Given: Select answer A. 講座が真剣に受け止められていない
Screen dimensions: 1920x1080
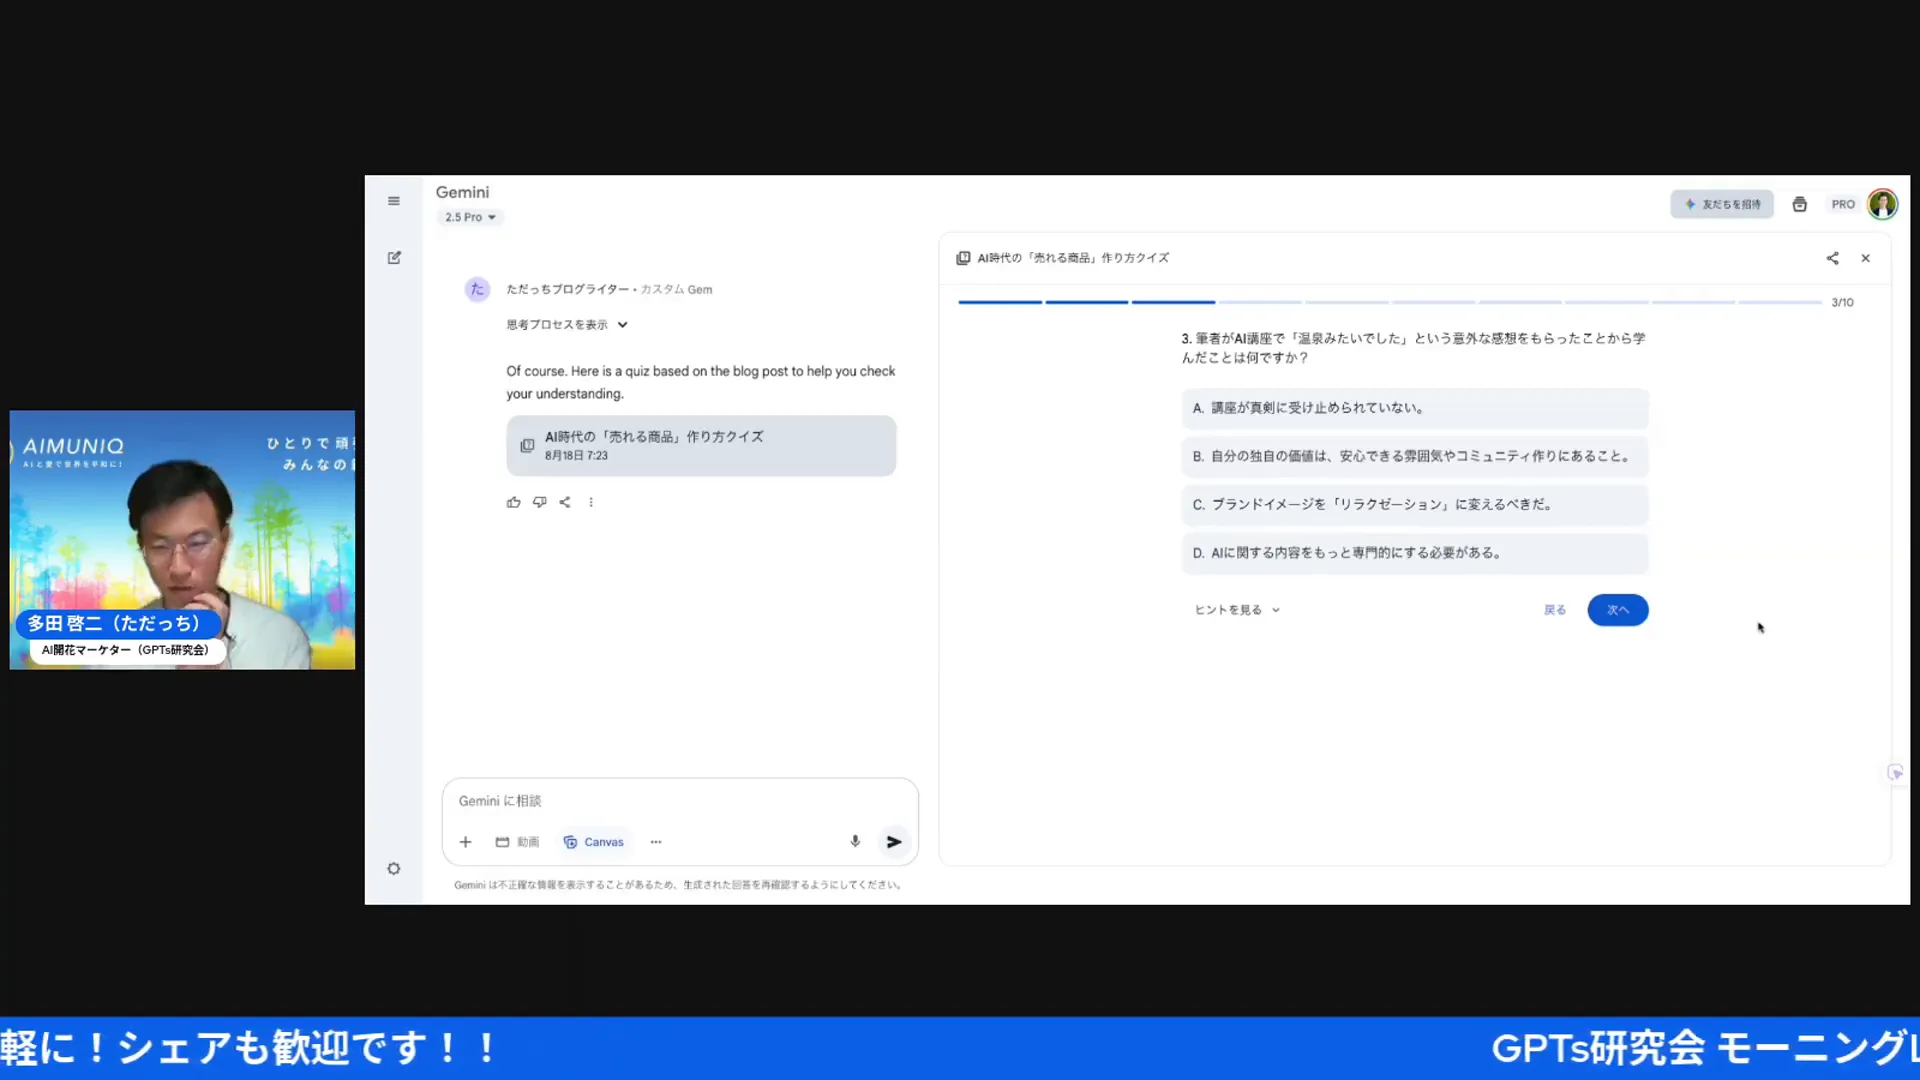Looking at the screenshot, I should click(x=1414, y=408).
